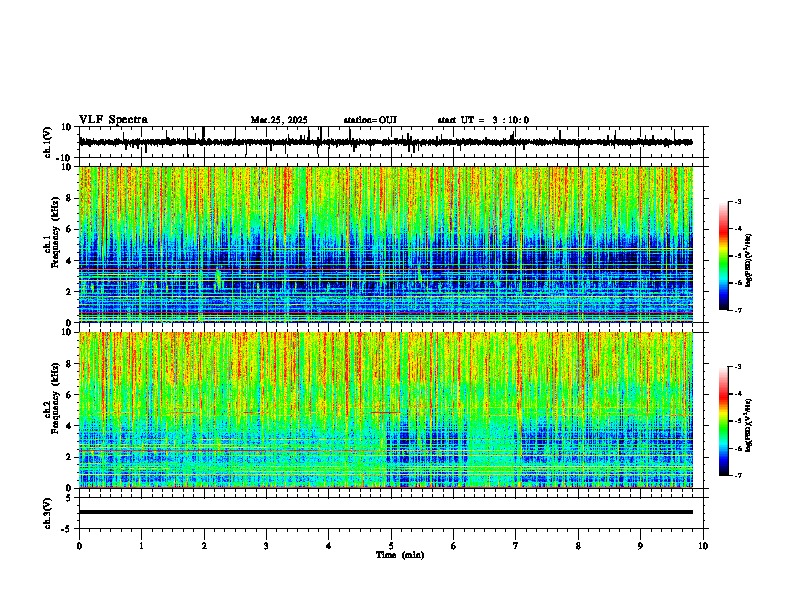
Task: Click the "-7" label on ch.1 color scale
Action: pyautogui.click(x=738, y=310)
